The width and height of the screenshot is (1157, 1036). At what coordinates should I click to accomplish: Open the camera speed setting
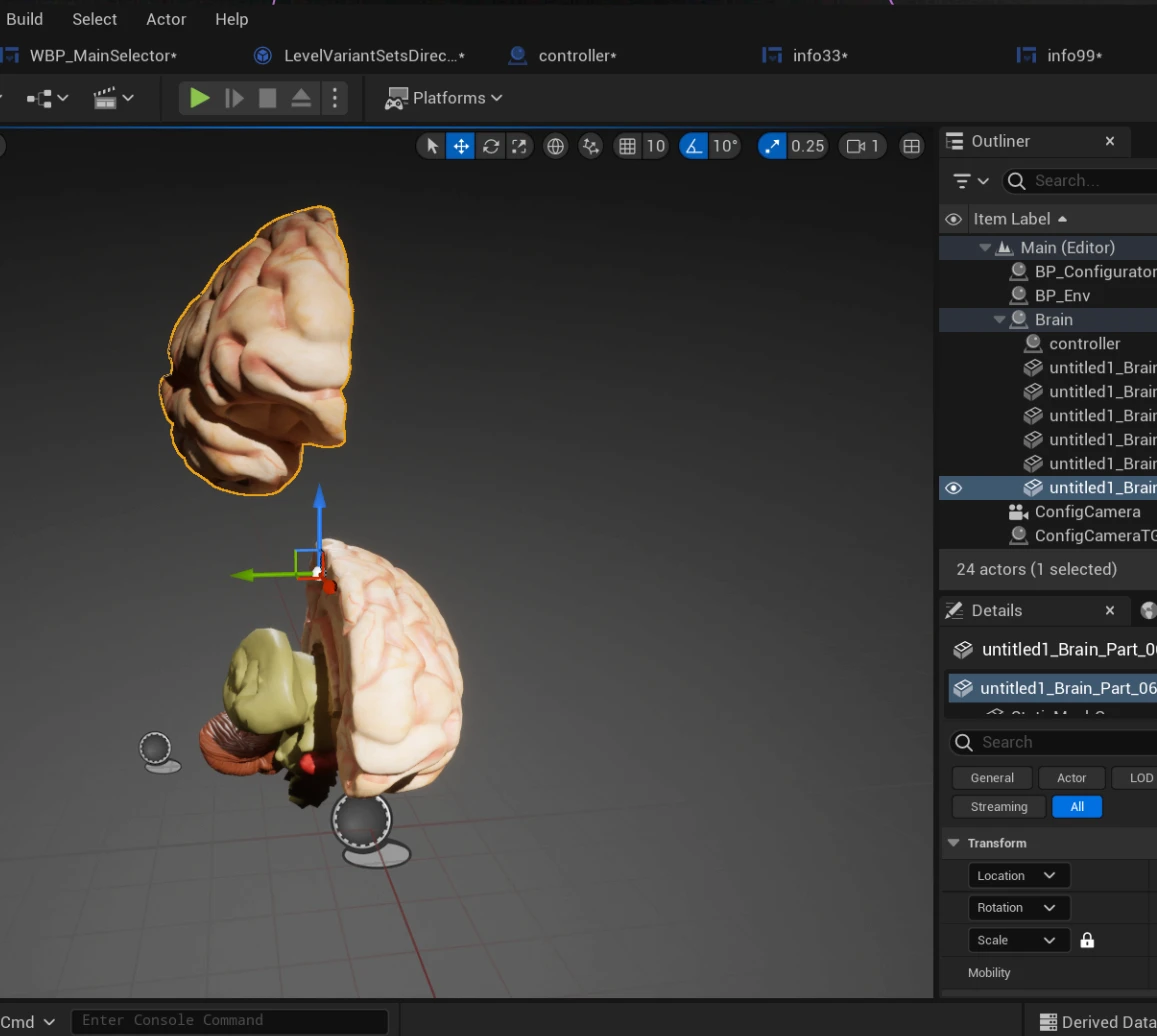(x=862, y=146)
